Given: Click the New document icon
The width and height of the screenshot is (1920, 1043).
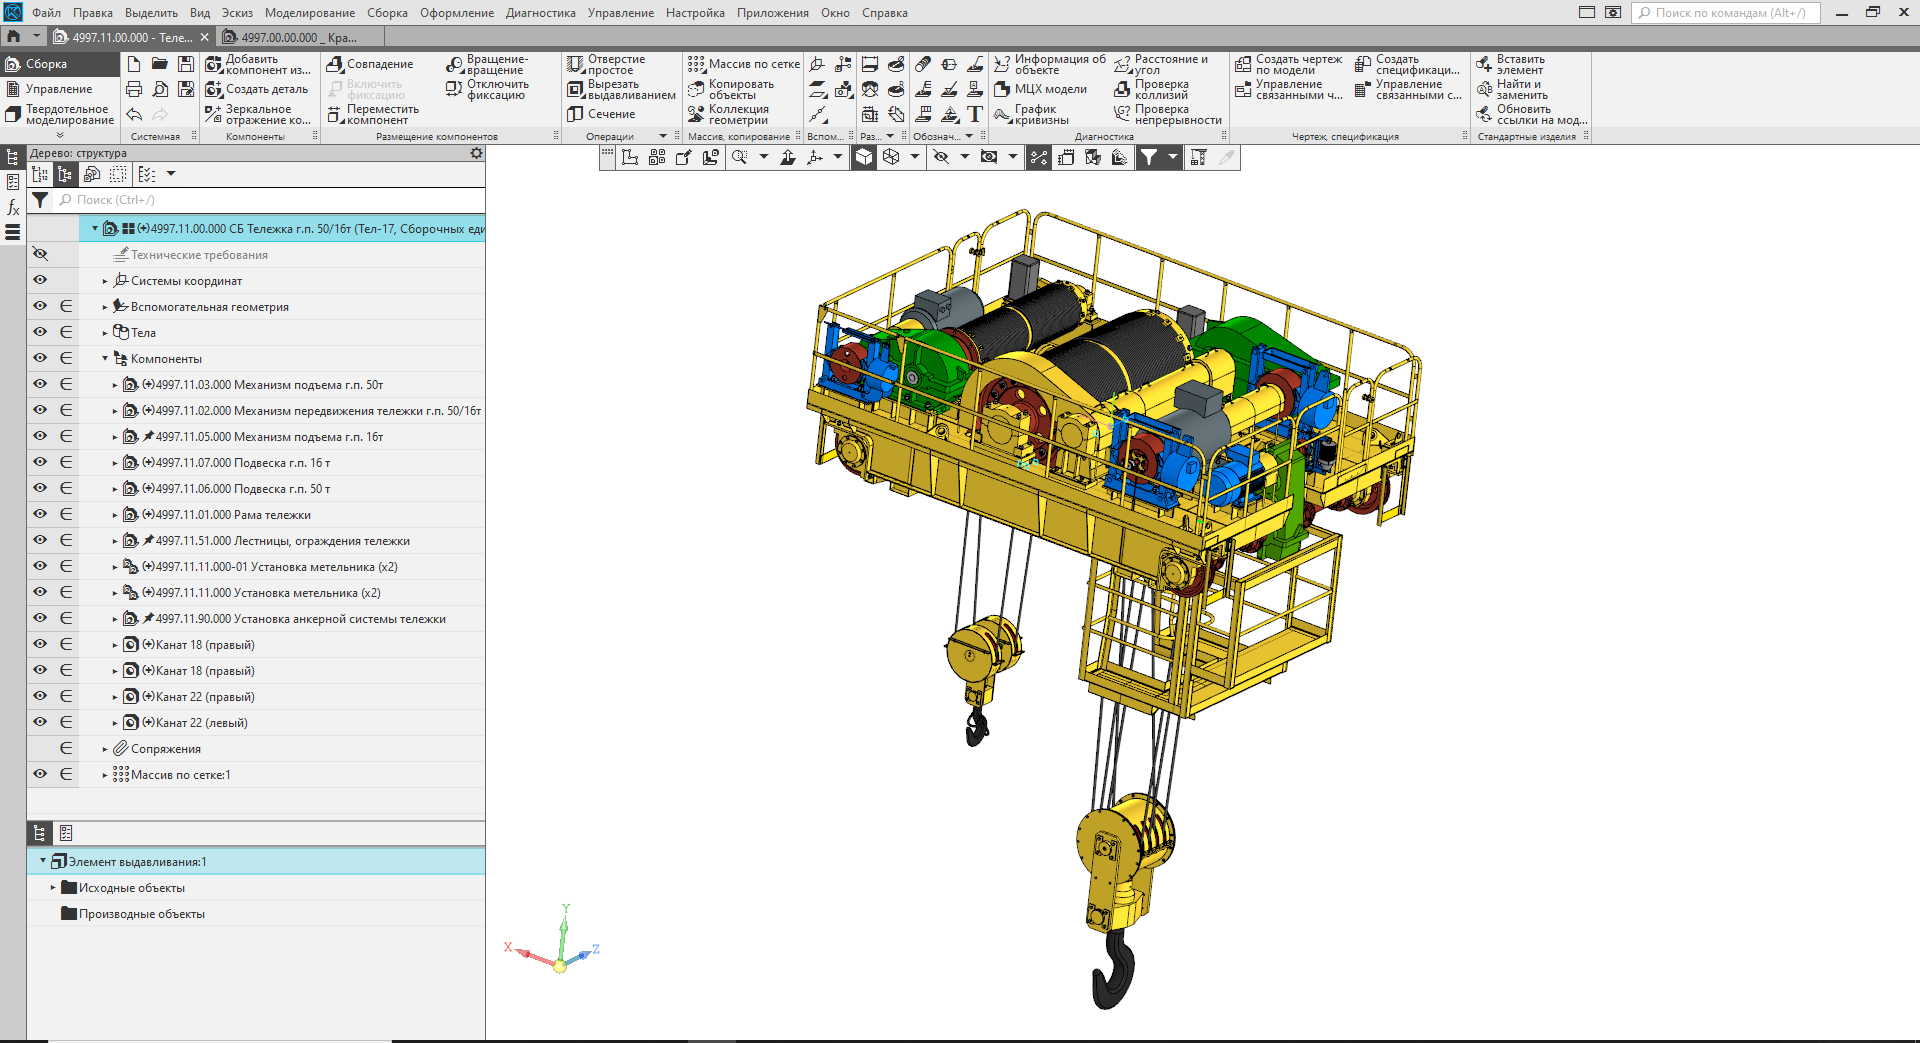Looking at the screenshot, I should click(134, 64).
